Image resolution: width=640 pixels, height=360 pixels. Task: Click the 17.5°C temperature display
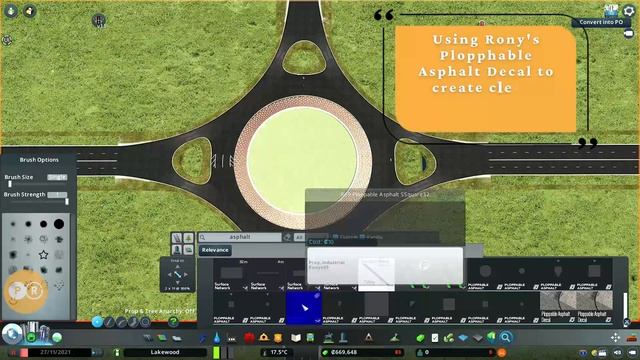[279, 352]
